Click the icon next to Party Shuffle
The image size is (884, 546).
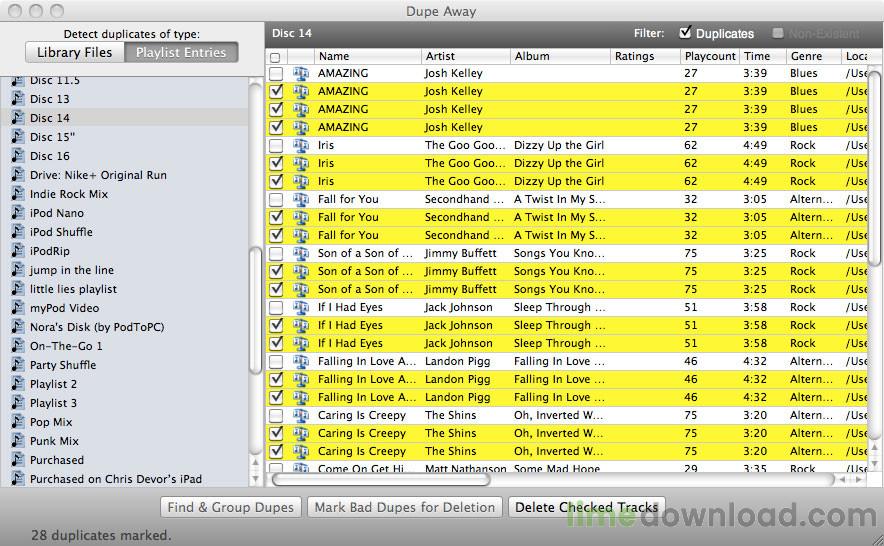point(16,365)
